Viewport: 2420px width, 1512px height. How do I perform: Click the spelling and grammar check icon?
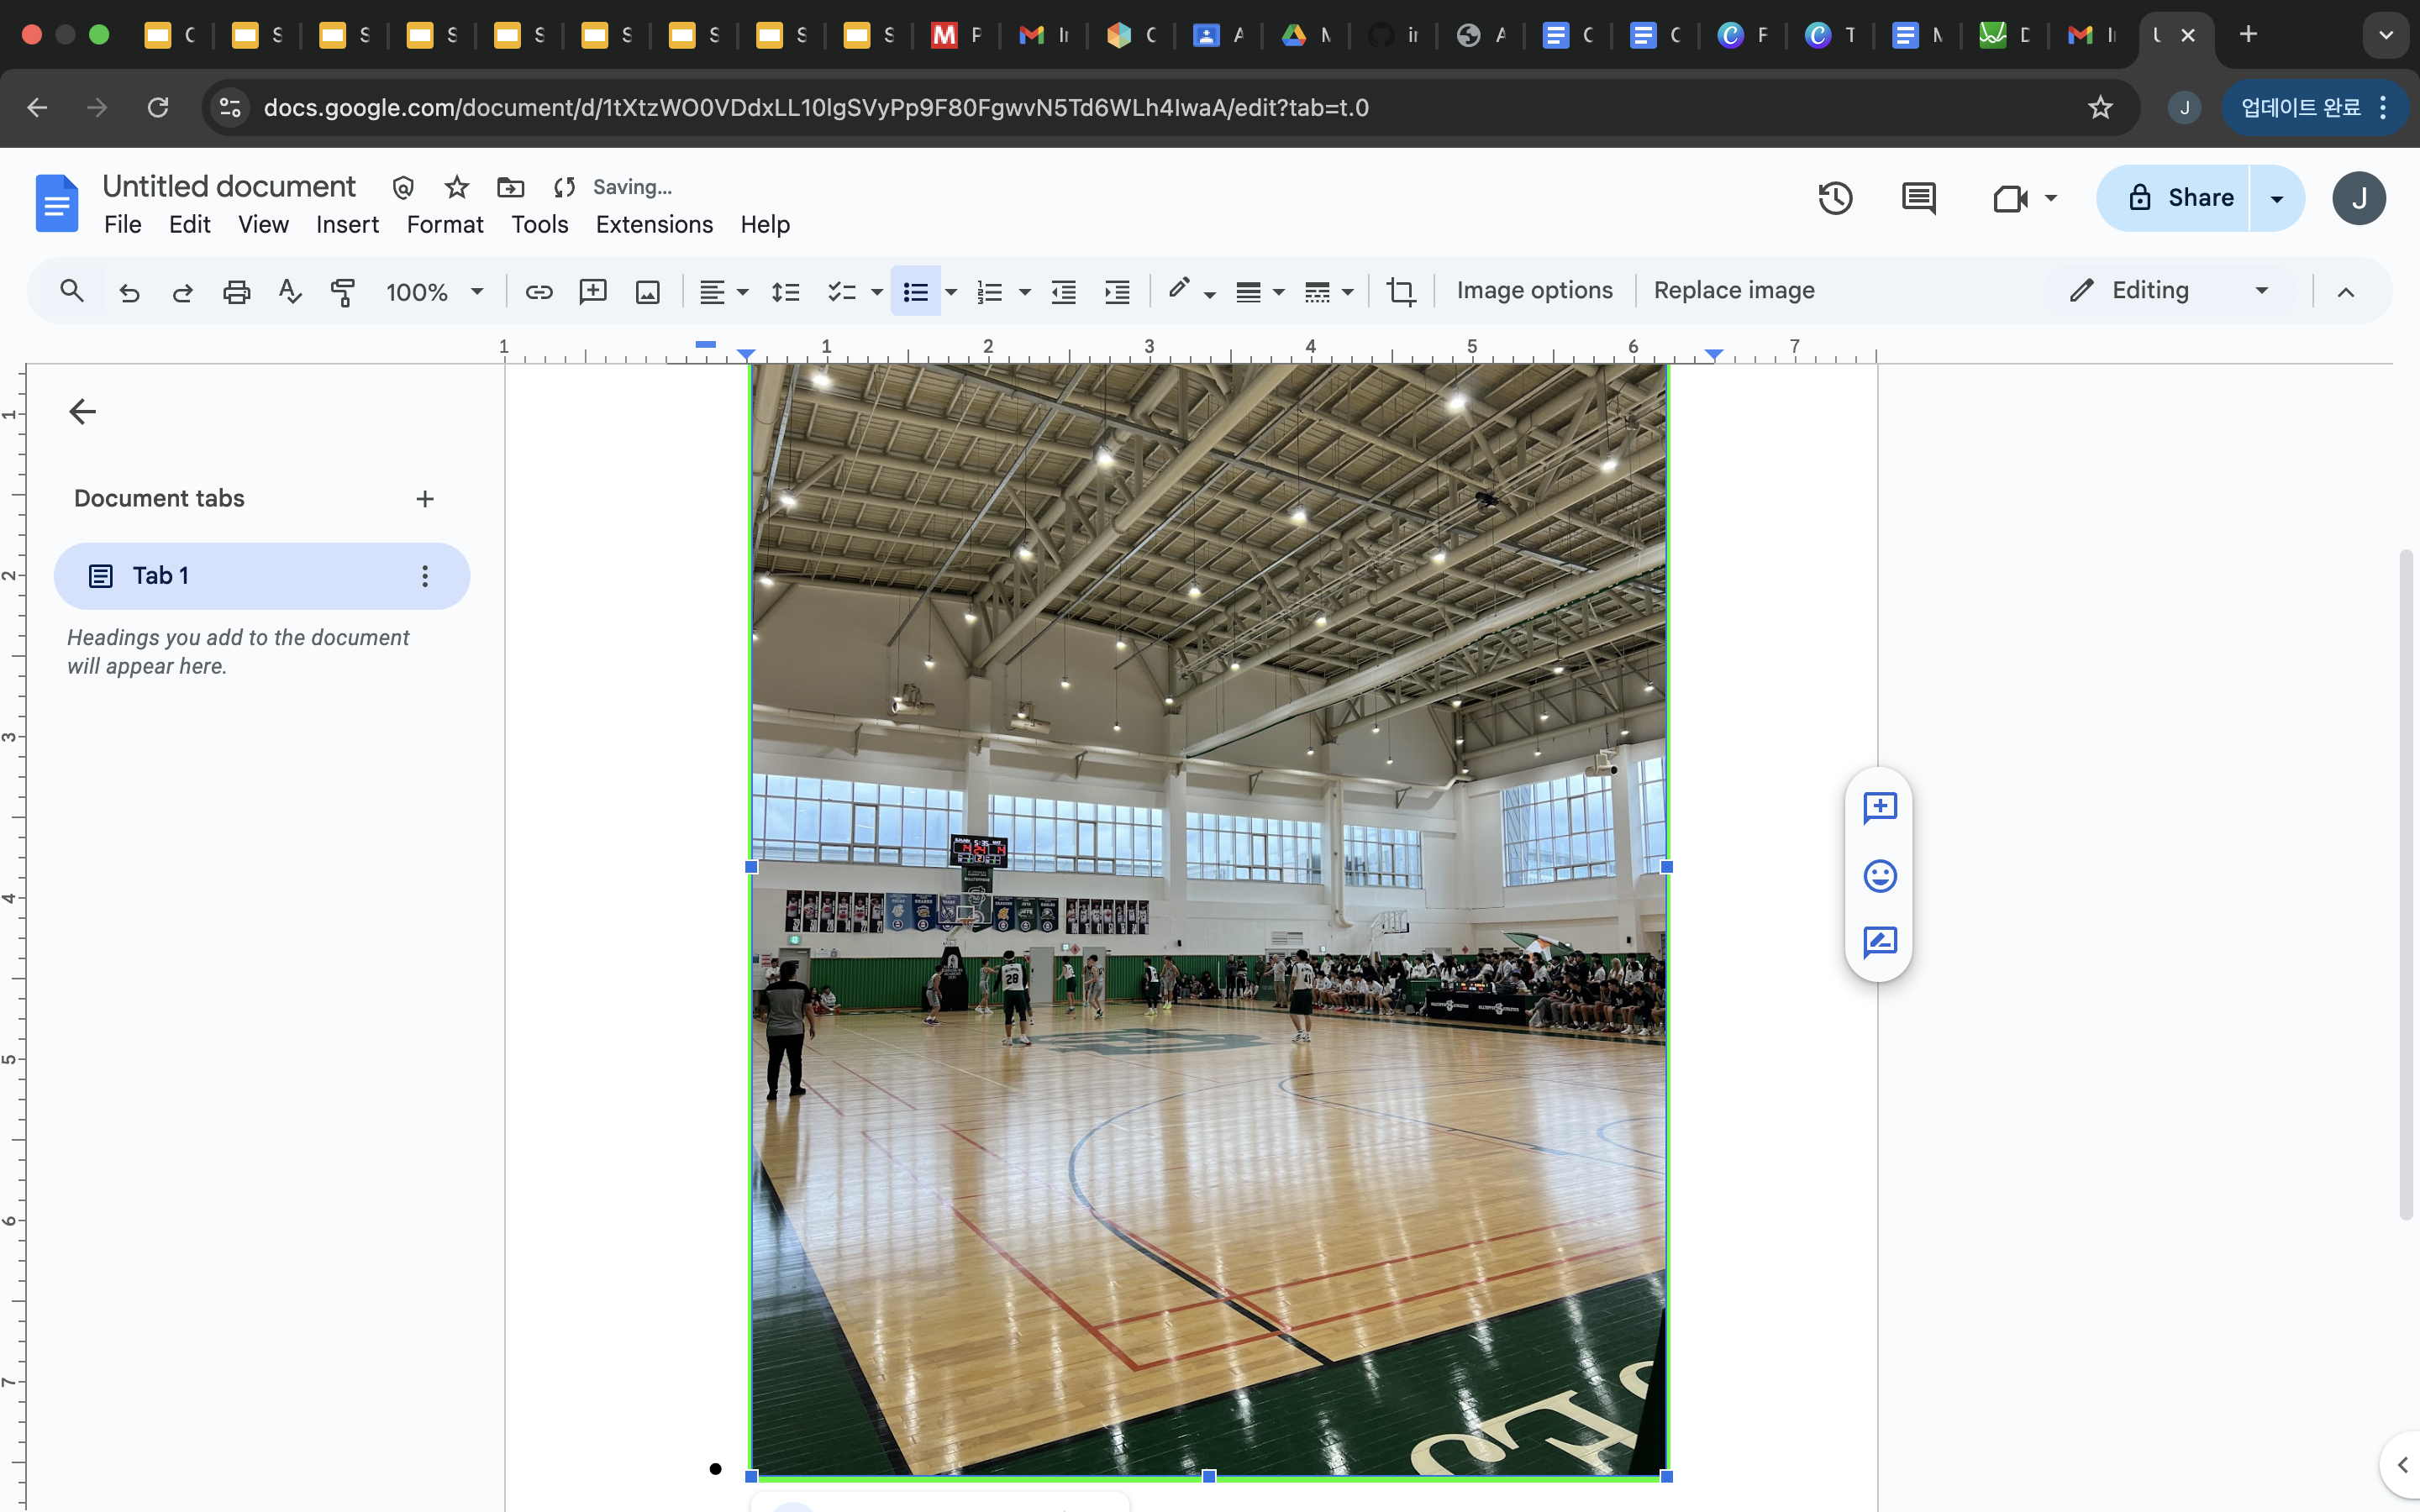pos(290,291)
